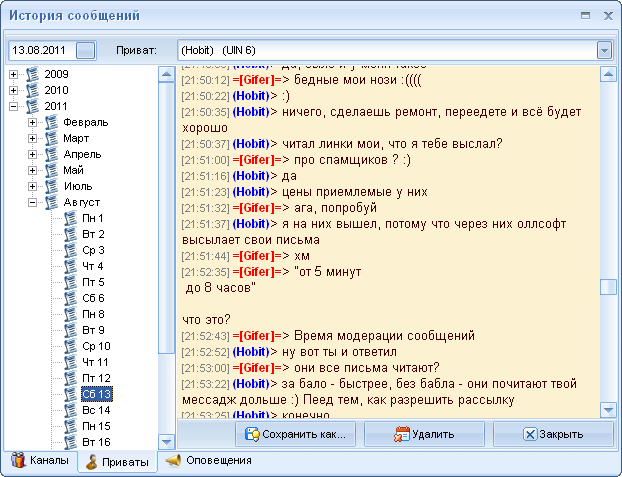Expand the Апрель month node
This screenshot has height=477, width=622.
click(x=33, y=154)
